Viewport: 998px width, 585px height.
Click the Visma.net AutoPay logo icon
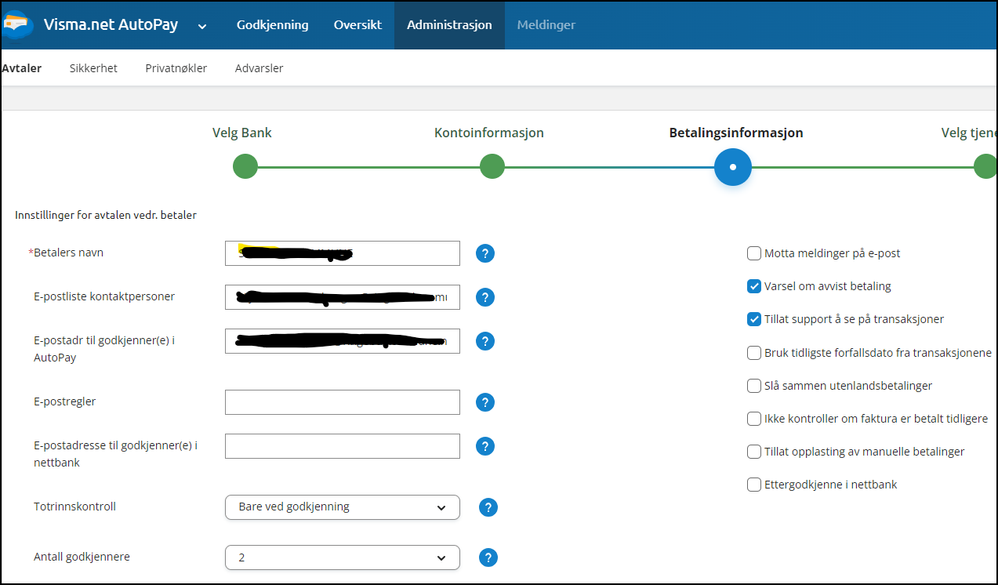point(17,25)
